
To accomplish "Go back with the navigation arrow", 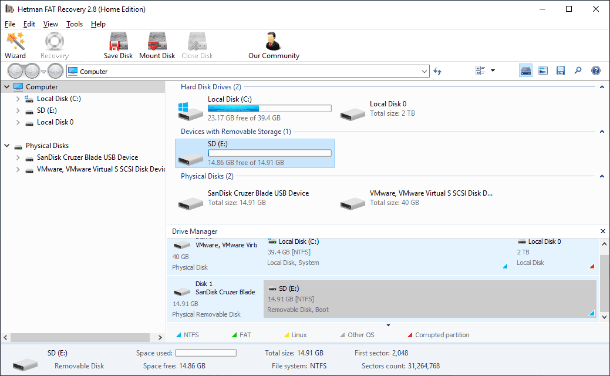I will tap(16, 71).
